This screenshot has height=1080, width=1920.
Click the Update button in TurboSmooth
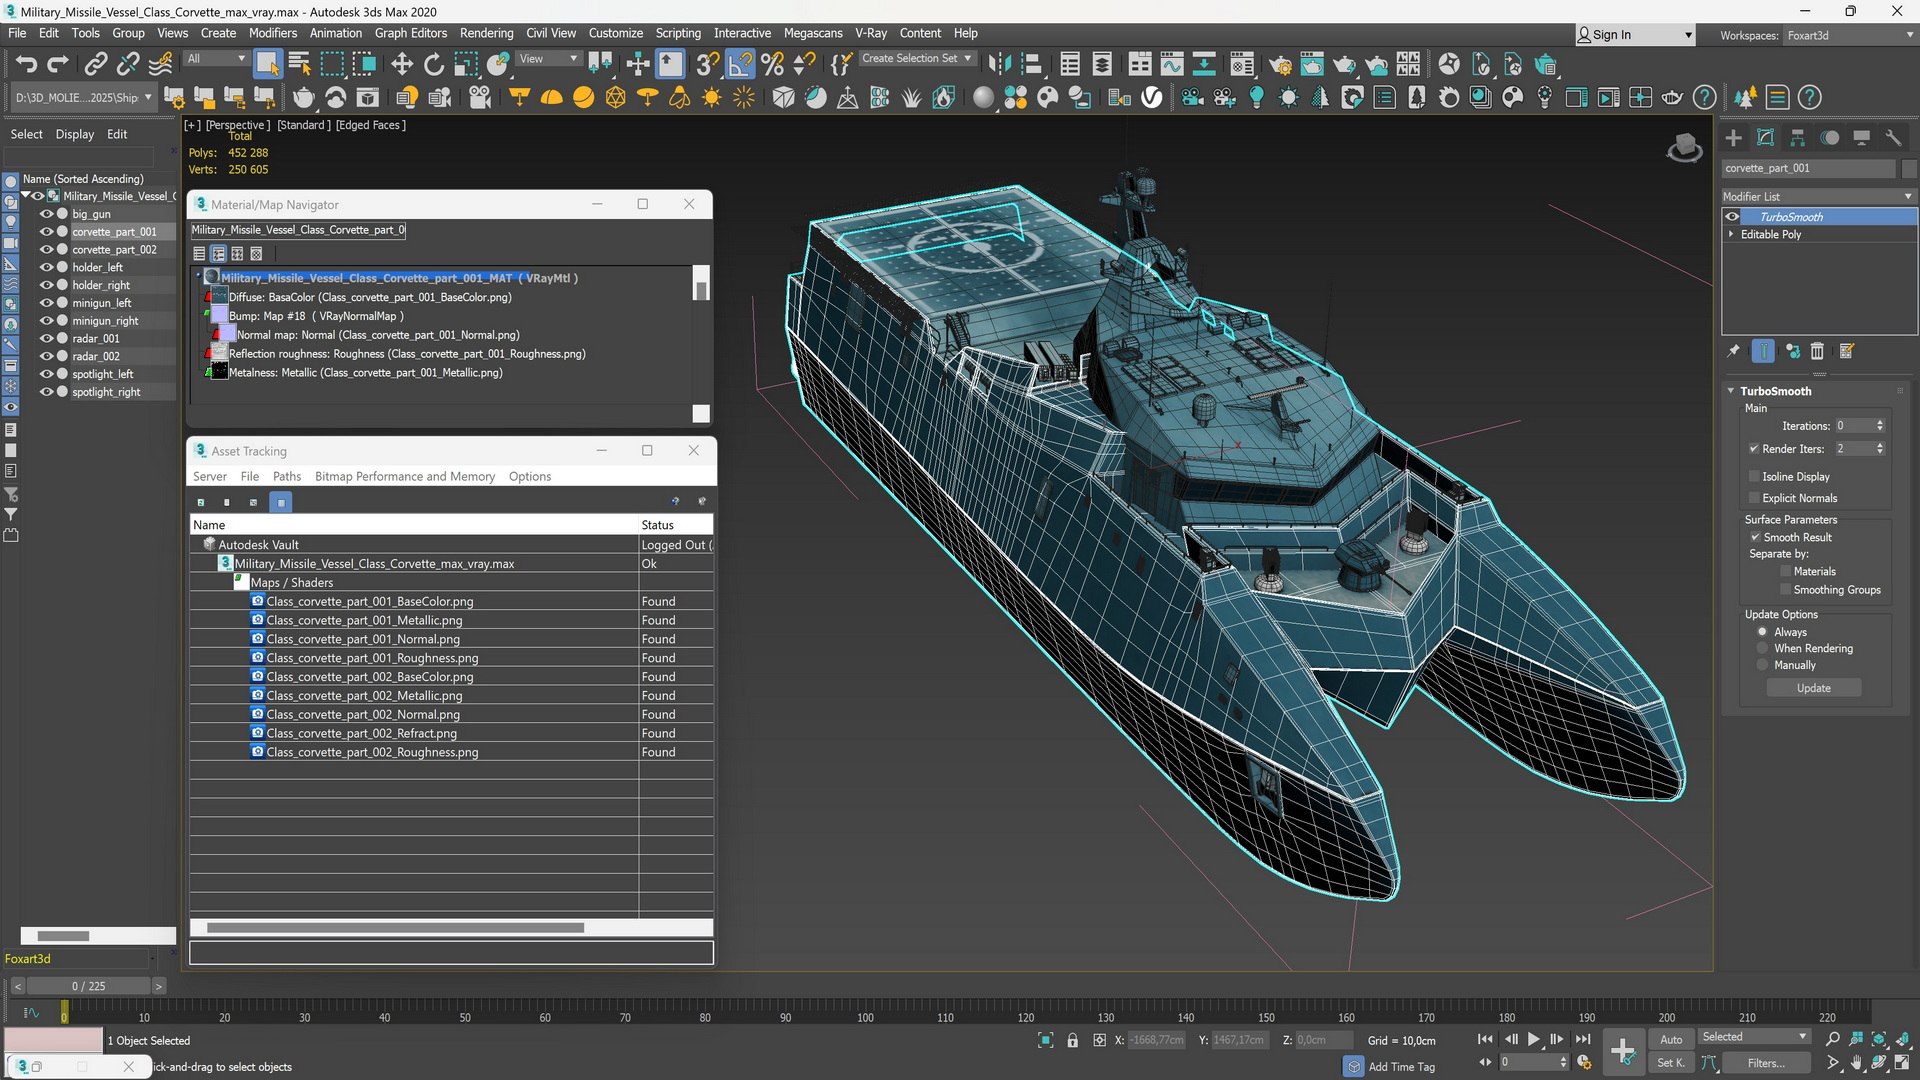1813,688
